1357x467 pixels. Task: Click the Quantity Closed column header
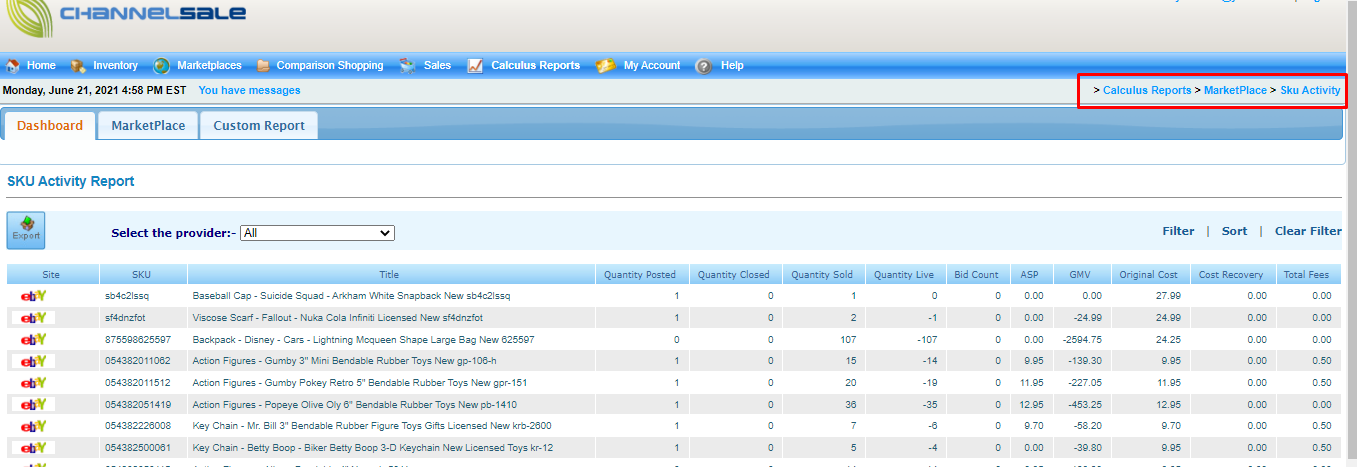pyautogui.click(x=734, y=275)
